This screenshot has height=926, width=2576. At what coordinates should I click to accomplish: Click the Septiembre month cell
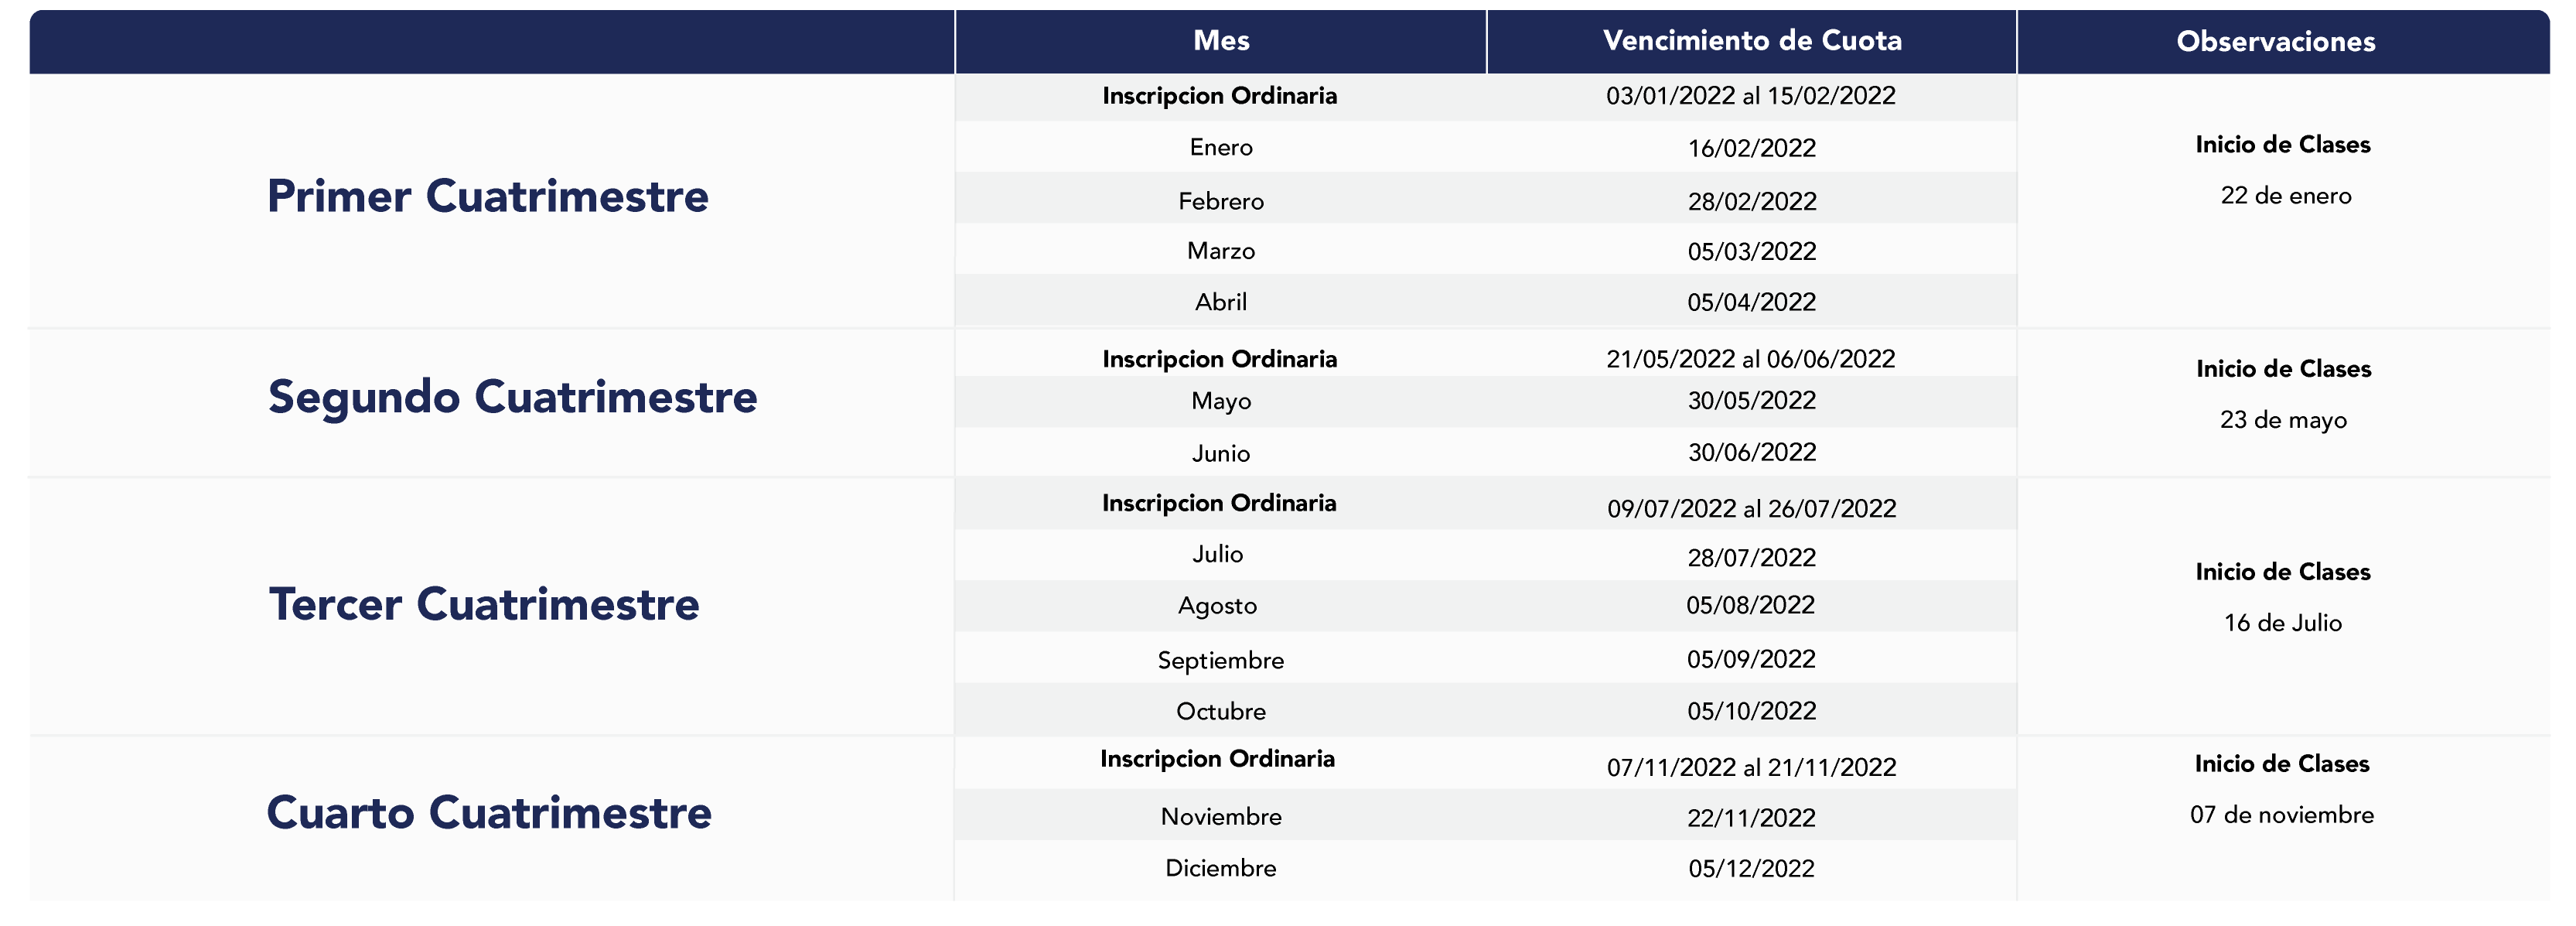(x=1221, y=661)
